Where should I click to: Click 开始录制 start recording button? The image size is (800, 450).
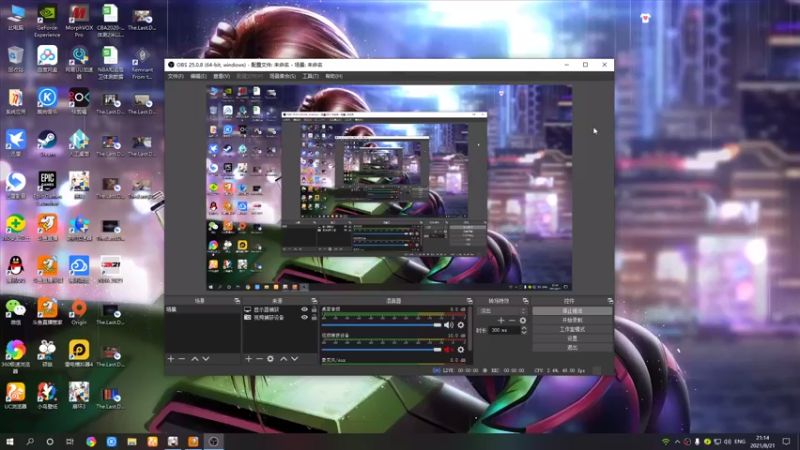(572, 320)
